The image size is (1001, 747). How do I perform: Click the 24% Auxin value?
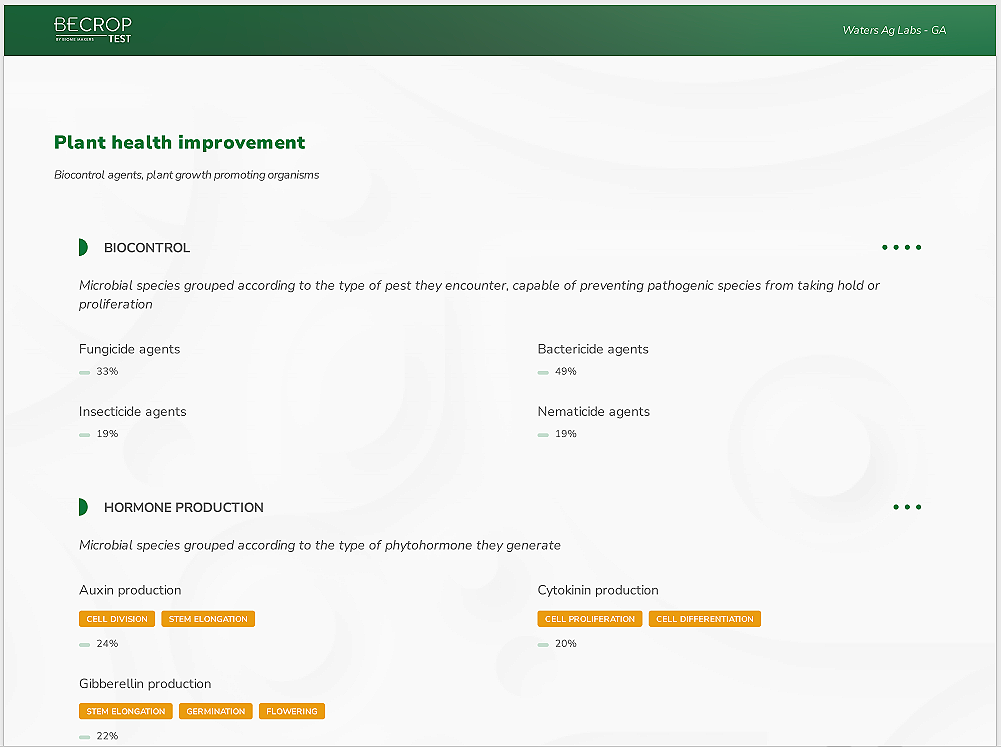coord(107,644)
